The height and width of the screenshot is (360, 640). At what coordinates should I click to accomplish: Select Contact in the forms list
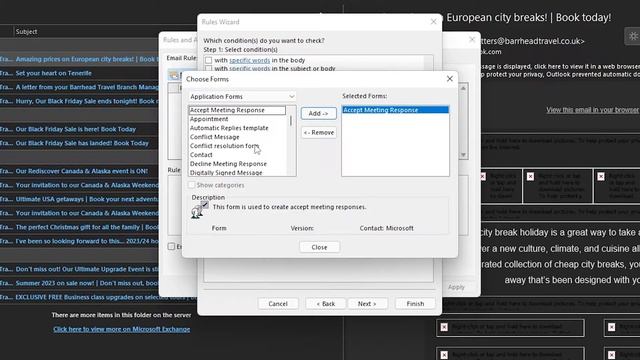(201, 155)
